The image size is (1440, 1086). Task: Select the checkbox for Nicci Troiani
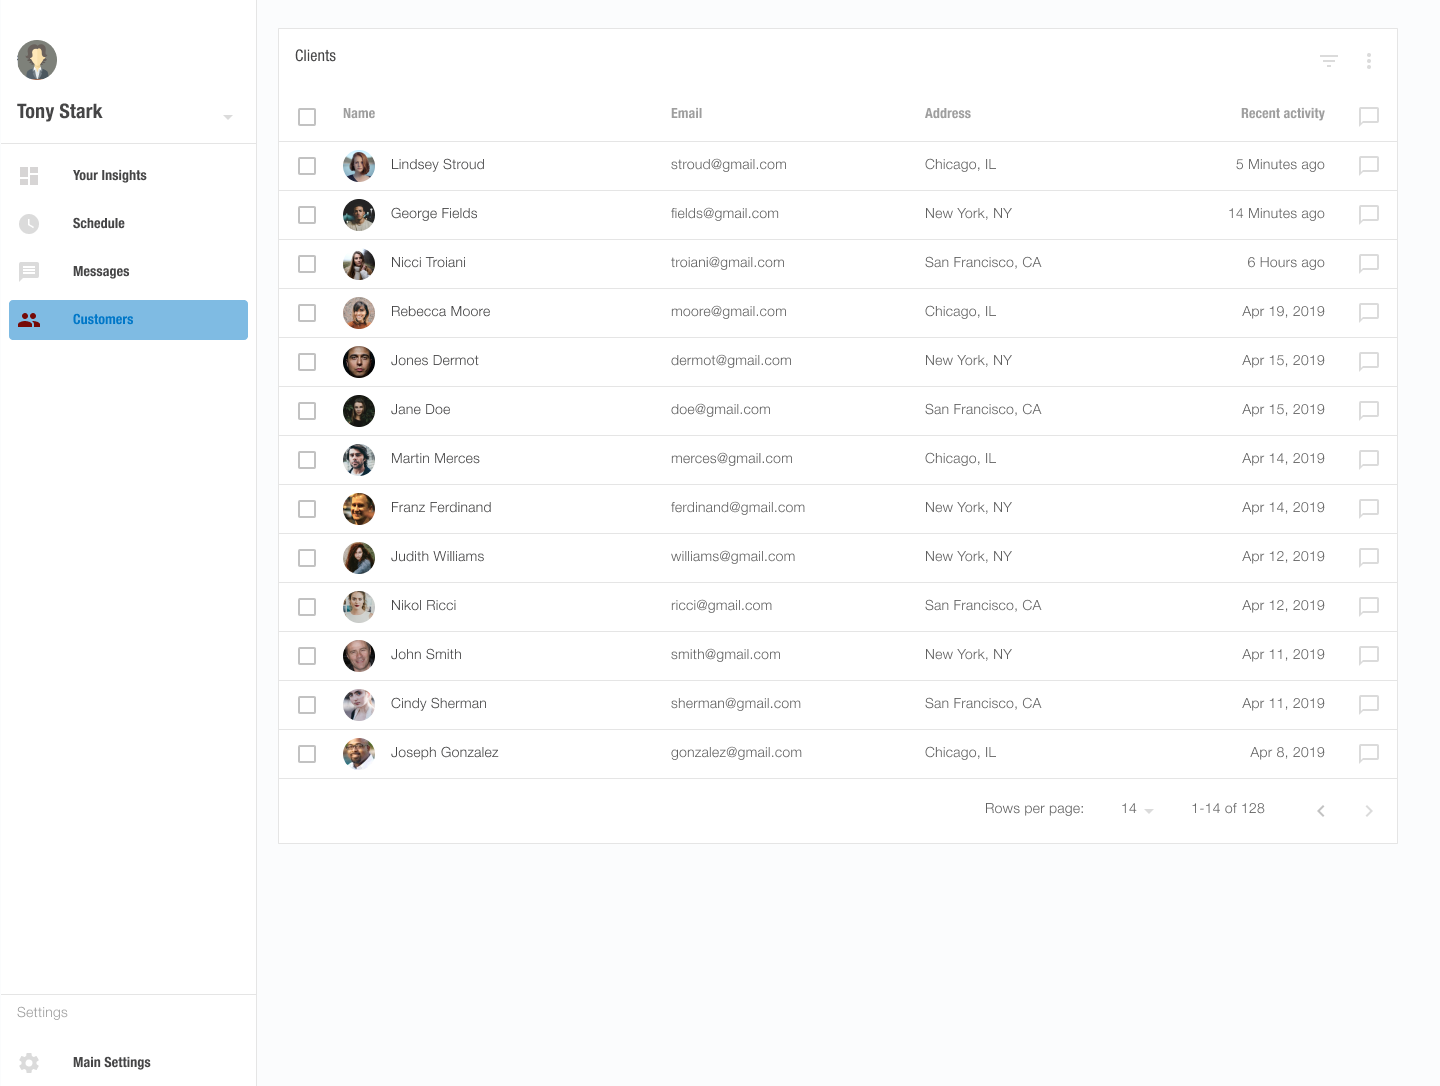[307, 264]
